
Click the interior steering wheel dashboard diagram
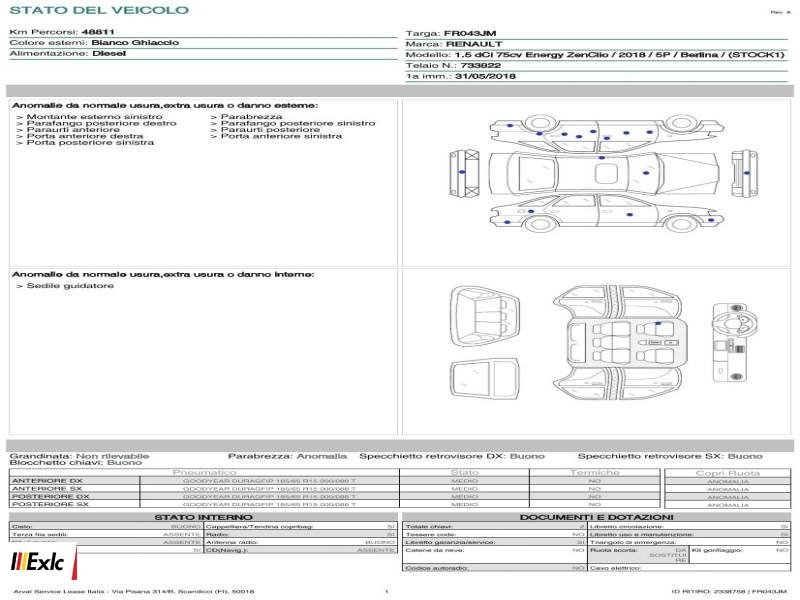coord(734,342)
